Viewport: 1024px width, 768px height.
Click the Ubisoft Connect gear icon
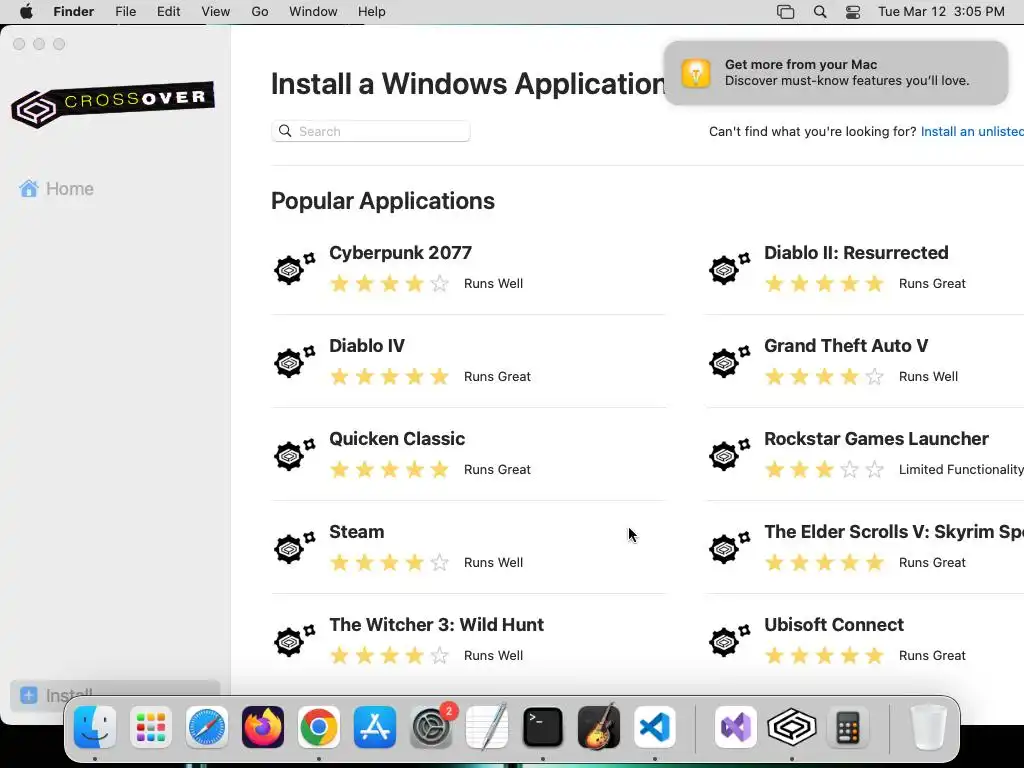729,640
